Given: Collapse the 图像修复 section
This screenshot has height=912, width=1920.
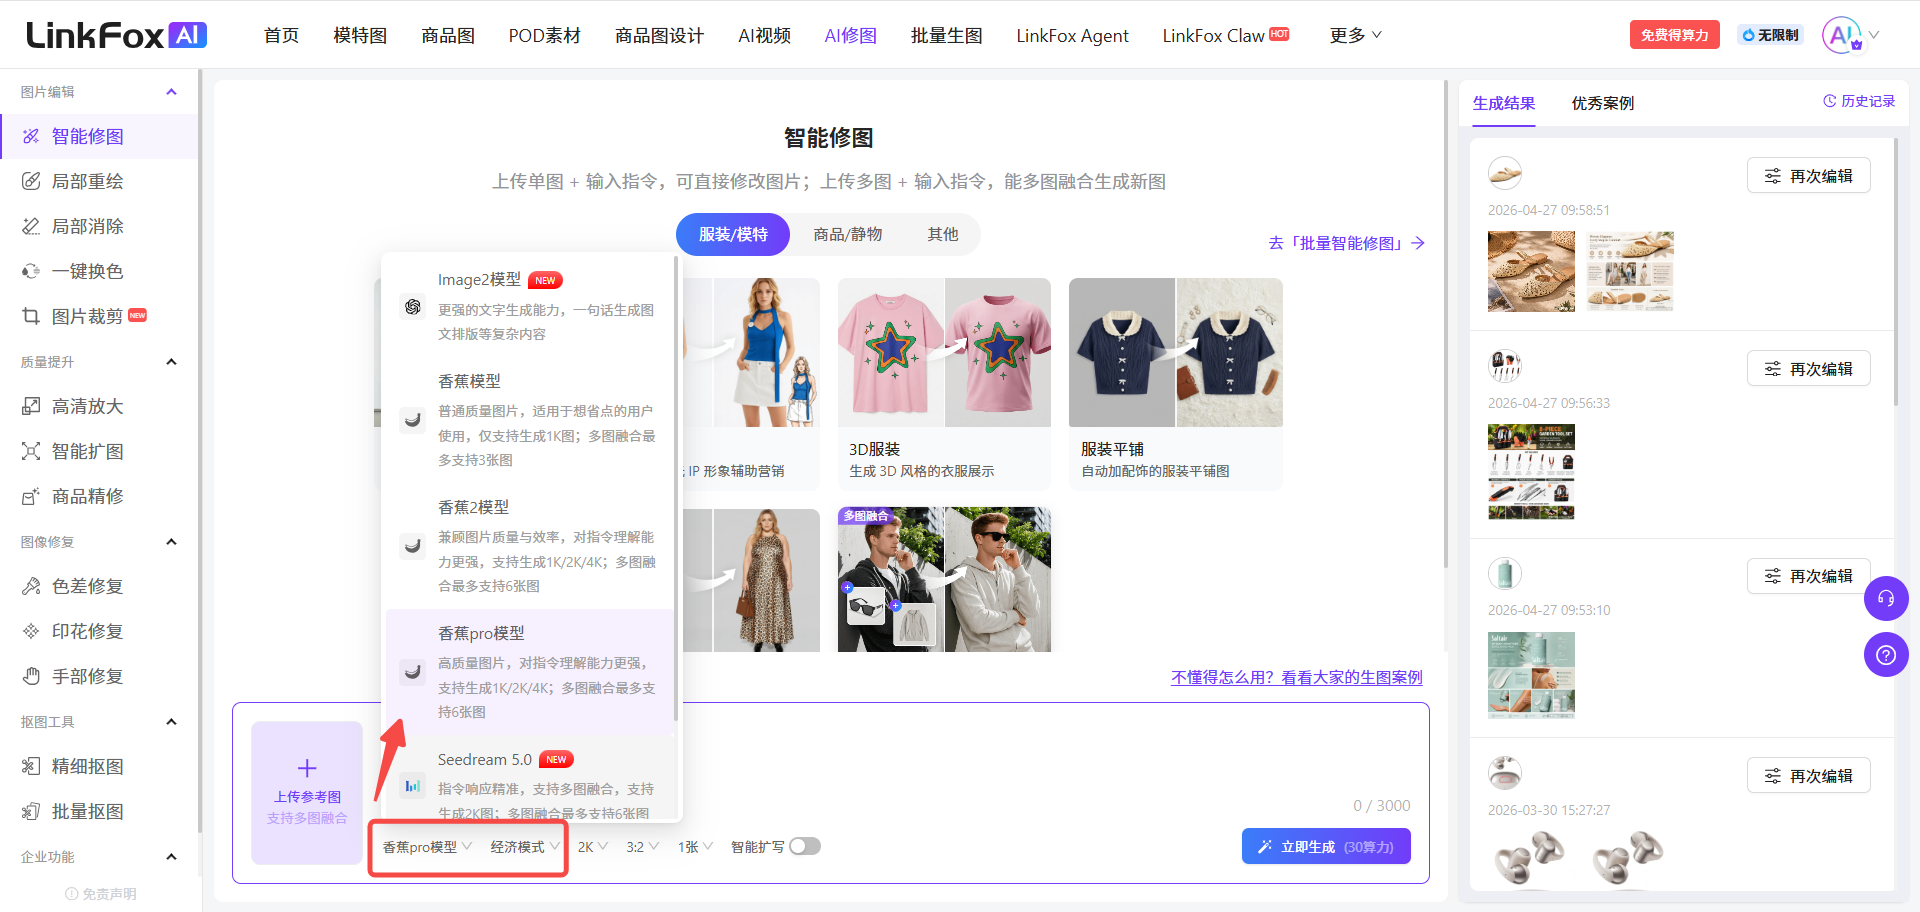Looking at the screenshot, I should (171, 542).
